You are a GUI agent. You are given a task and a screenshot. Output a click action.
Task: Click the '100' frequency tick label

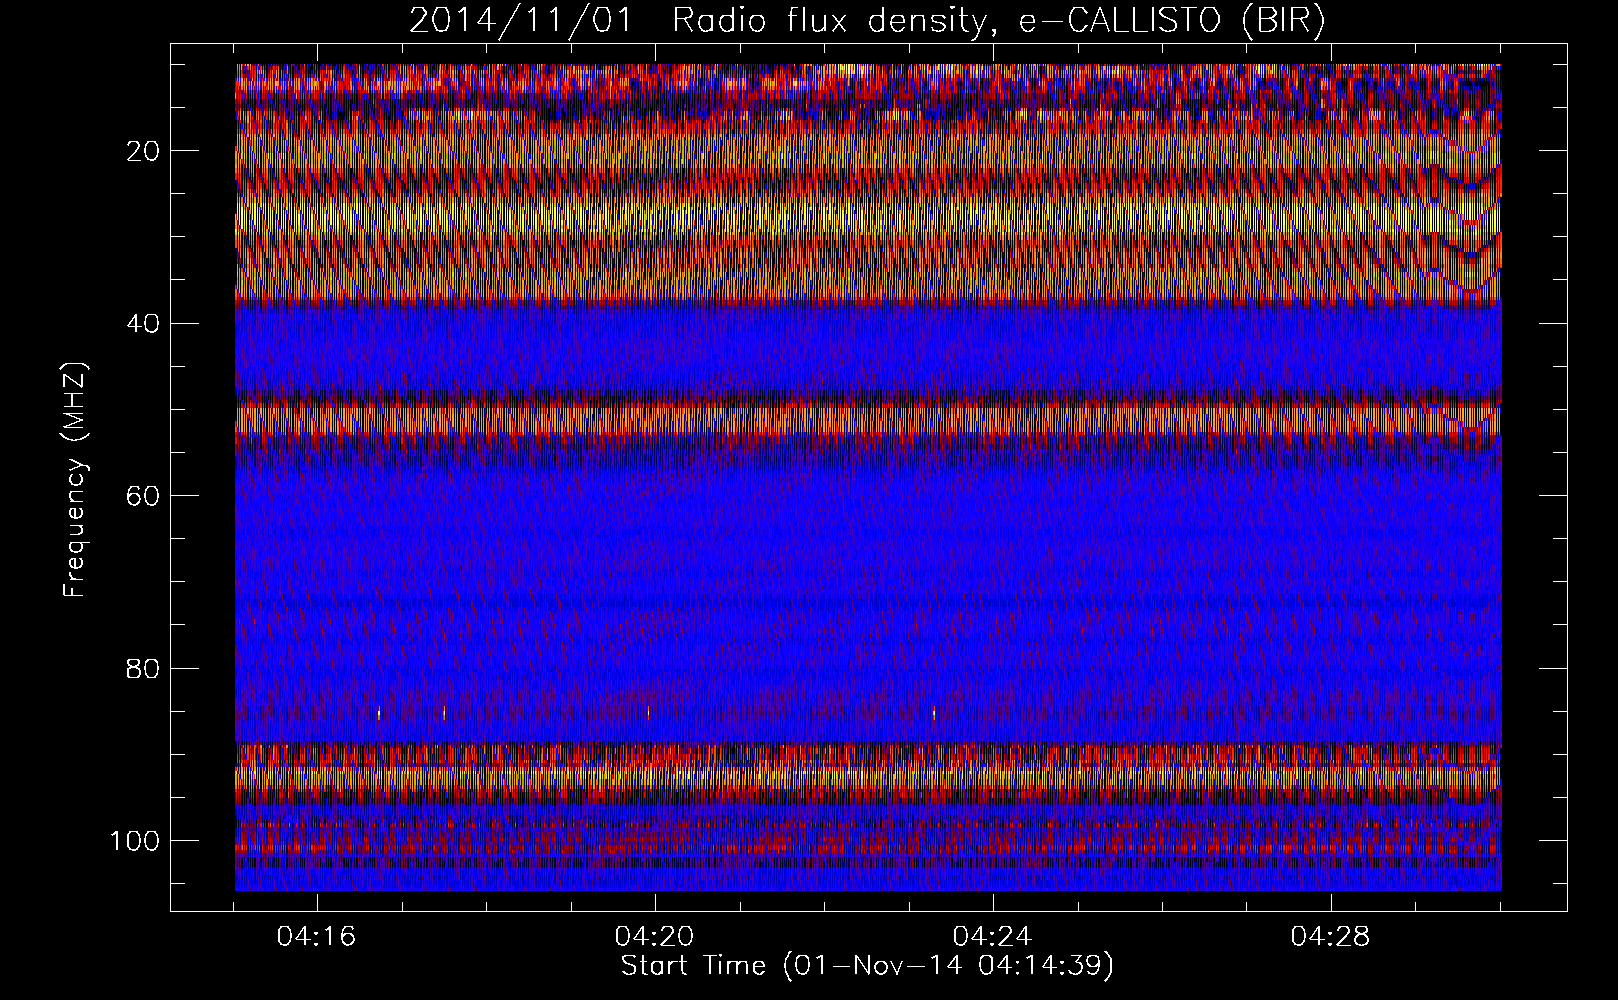coord(134,841)
